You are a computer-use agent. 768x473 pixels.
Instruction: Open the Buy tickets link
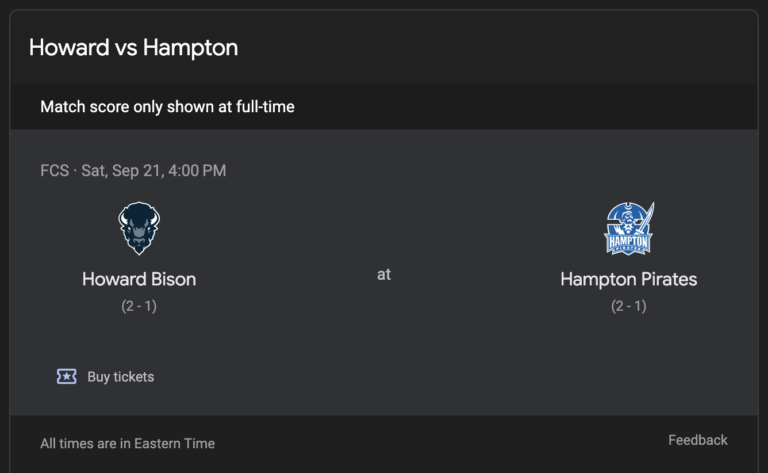120,377
